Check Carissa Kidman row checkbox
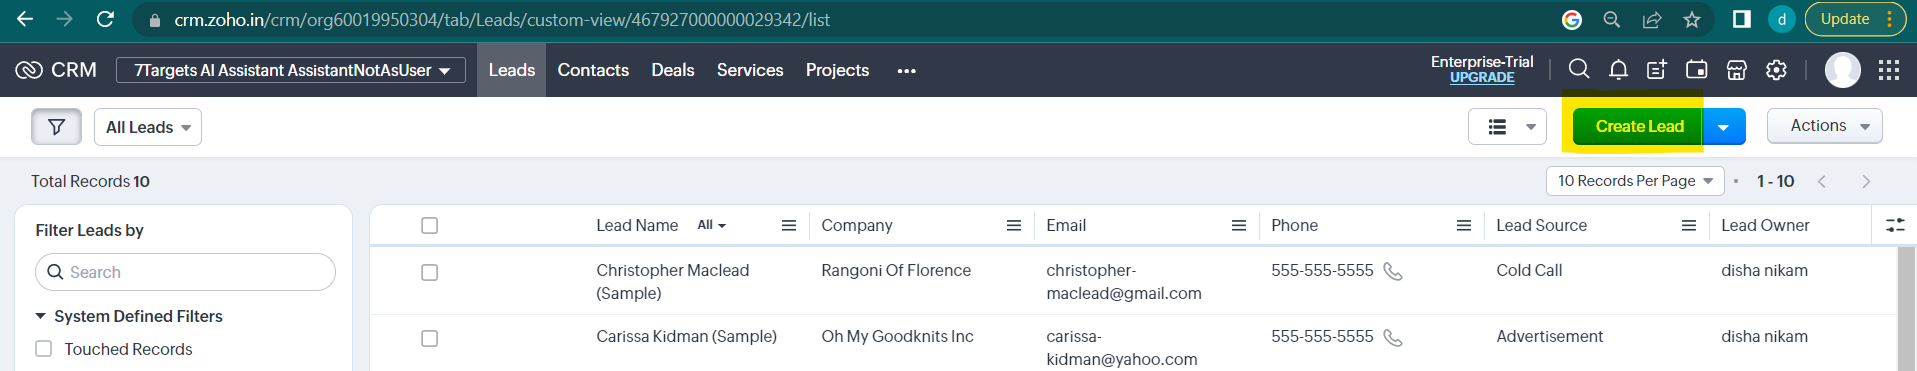The width and height of the screenshot is (1917, 371). coord(430,338)
